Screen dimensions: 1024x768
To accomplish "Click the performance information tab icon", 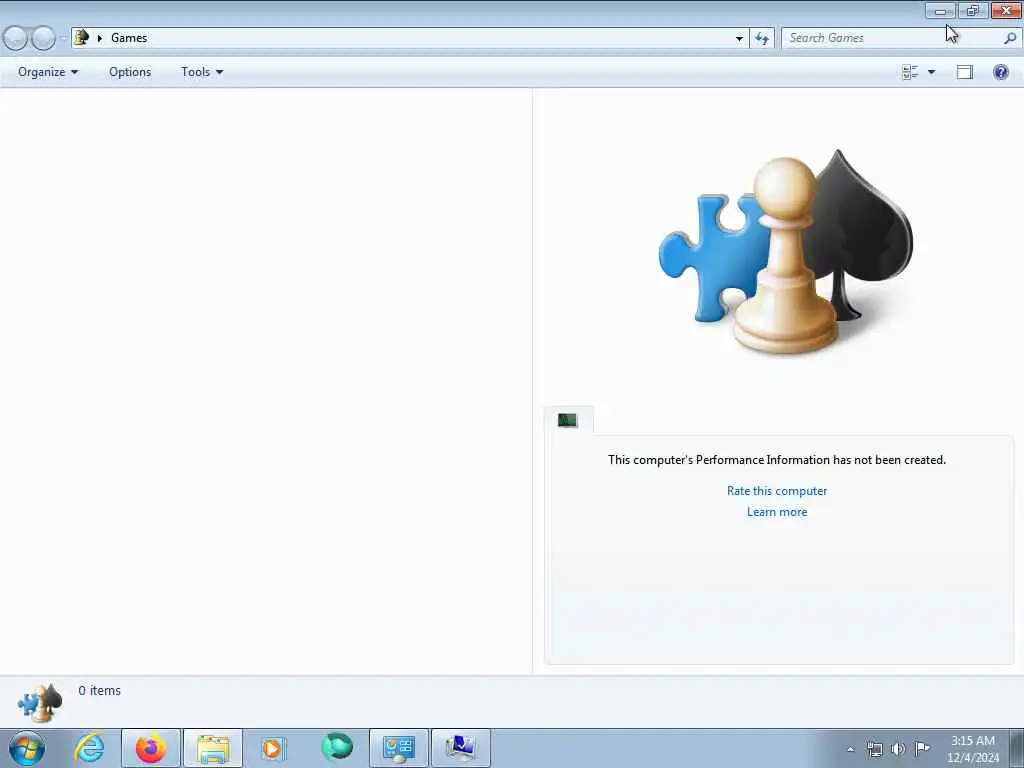I will [568, 420].
